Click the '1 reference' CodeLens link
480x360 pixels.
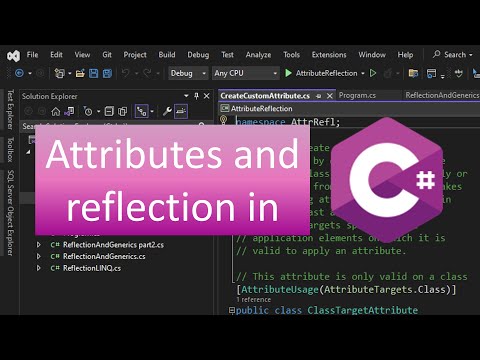pos(254,300)
